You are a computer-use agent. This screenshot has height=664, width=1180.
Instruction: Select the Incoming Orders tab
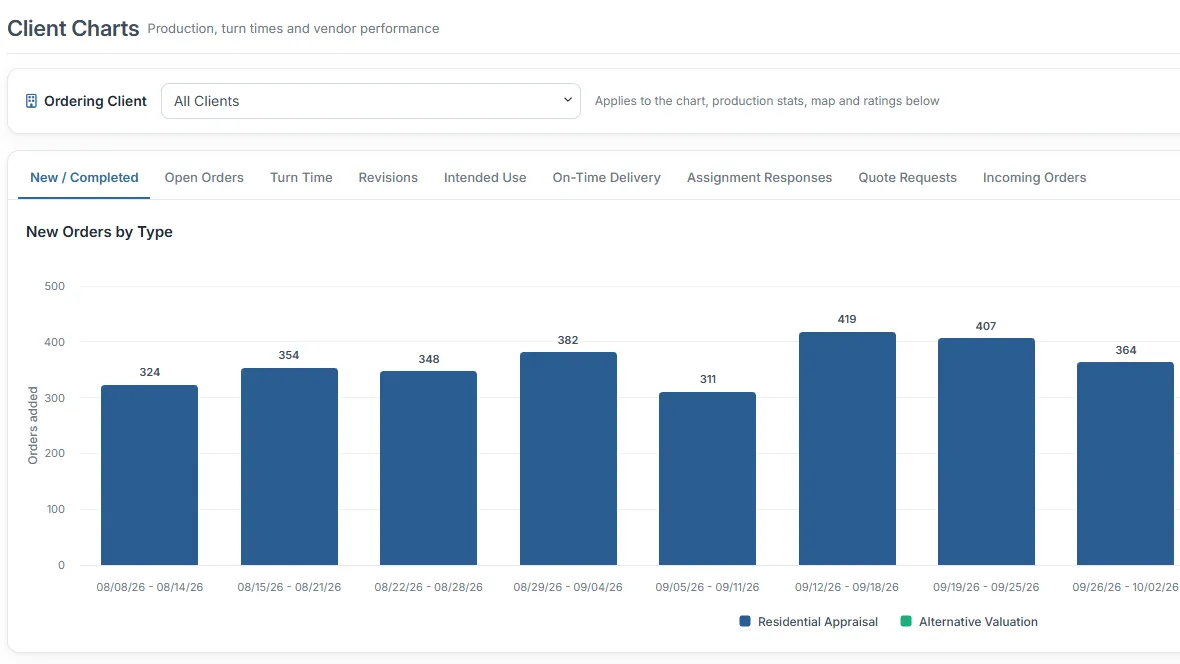click(1034, 178)
